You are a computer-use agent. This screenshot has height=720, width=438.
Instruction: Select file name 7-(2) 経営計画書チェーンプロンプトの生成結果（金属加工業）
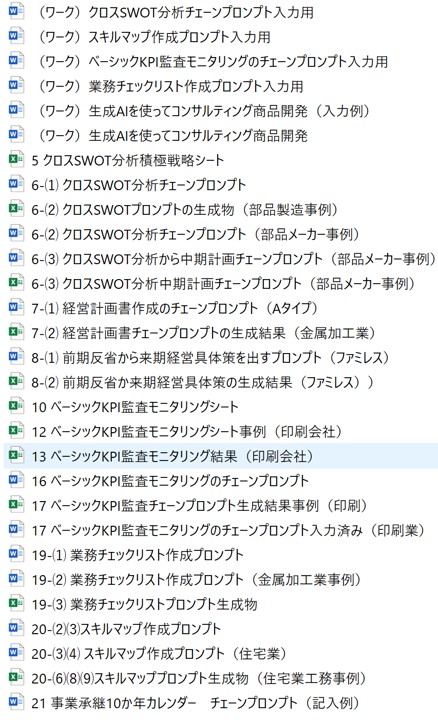coord(203,333)
